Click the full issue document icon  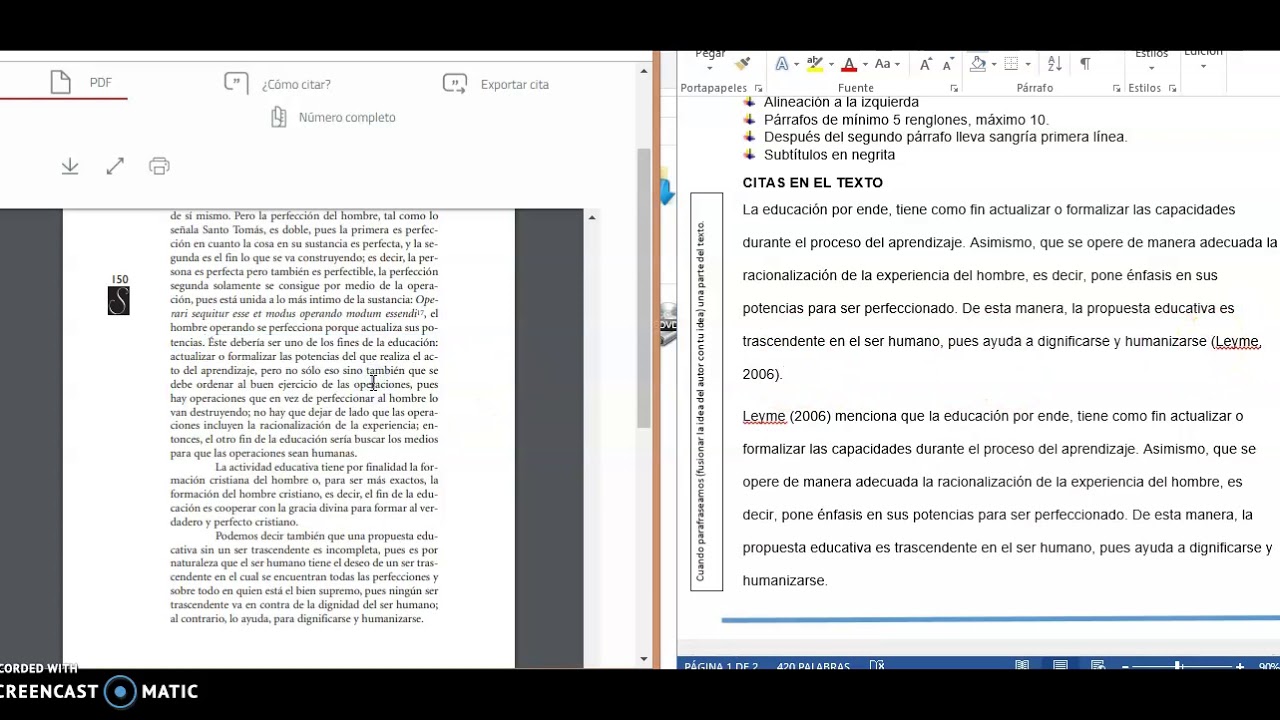click(x=279, y=117)
